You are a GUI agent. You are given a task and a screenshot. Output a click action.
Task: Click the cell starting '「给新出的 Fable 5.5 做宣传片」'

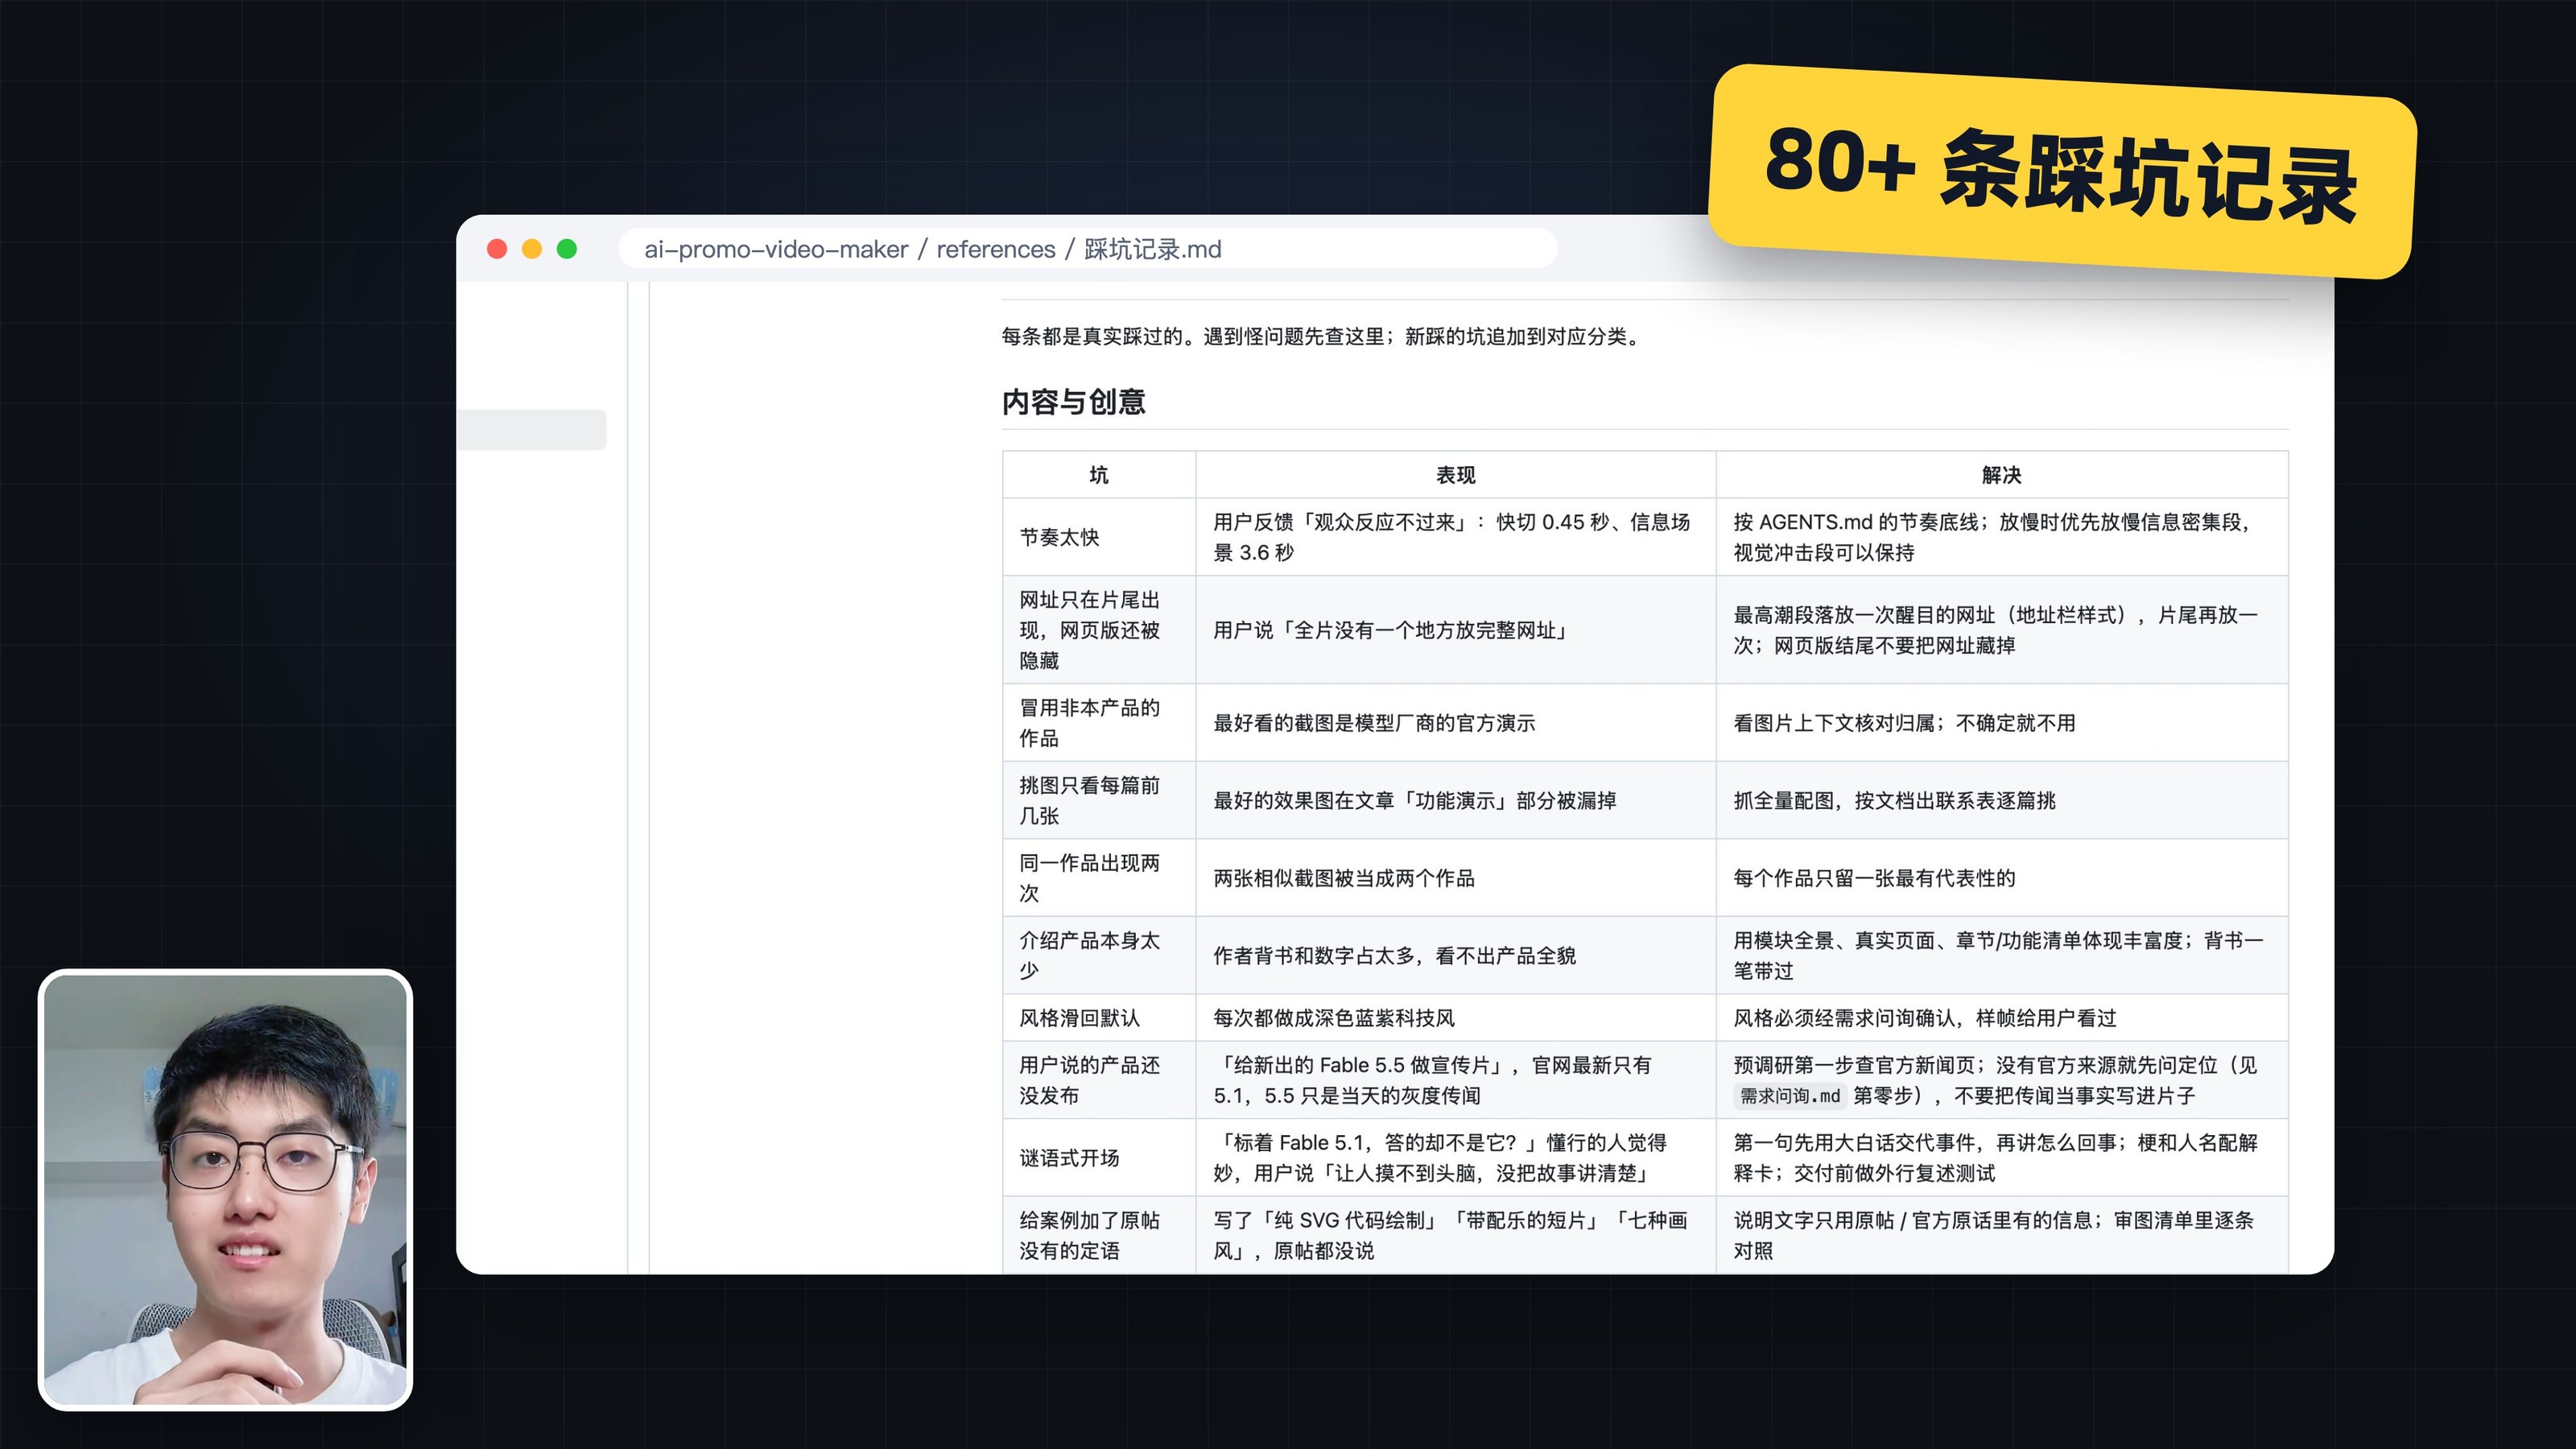coord(1456,1080)
